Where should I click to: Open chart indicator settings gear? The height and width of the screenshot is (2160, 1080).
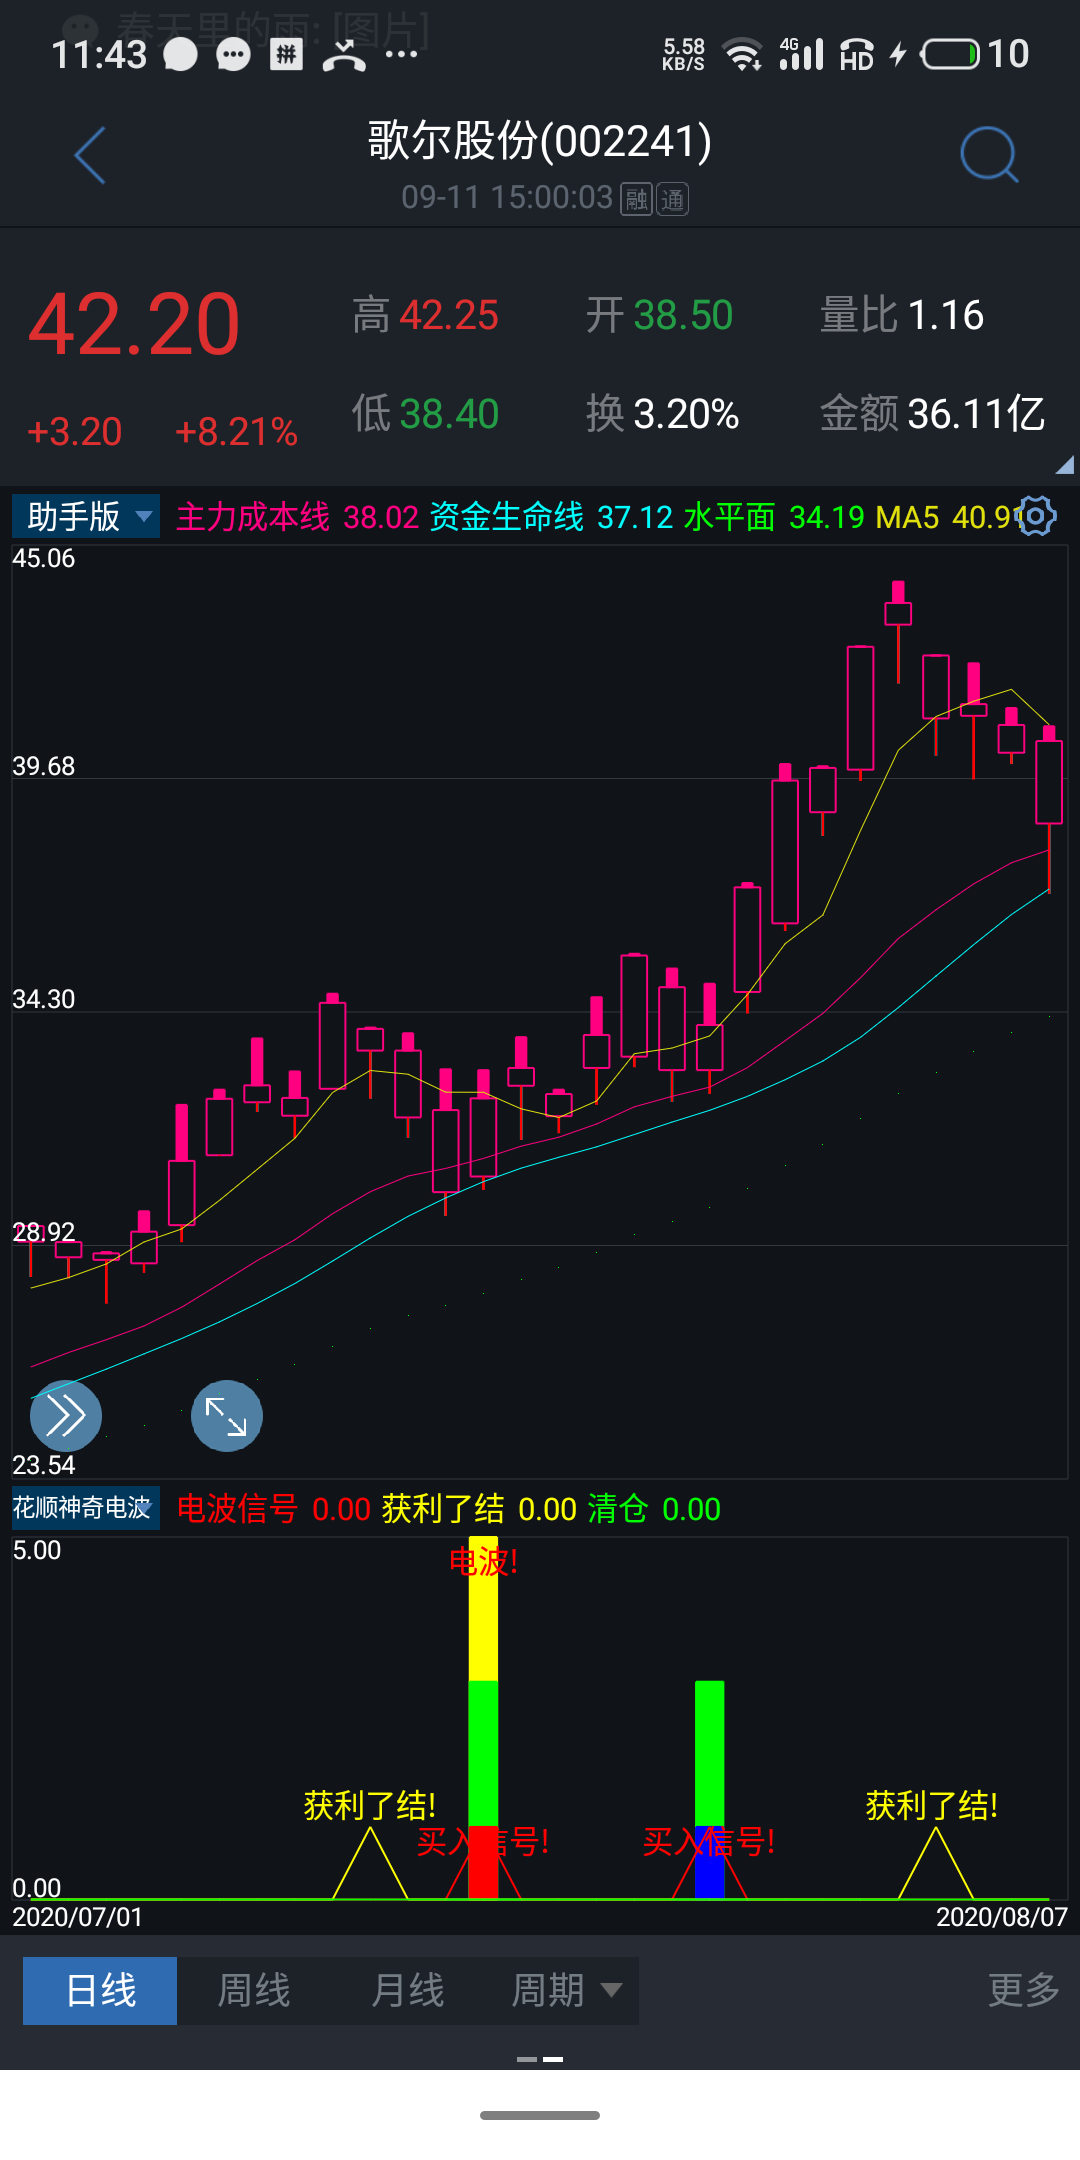pyautogui.click(x=1036, y=516)
